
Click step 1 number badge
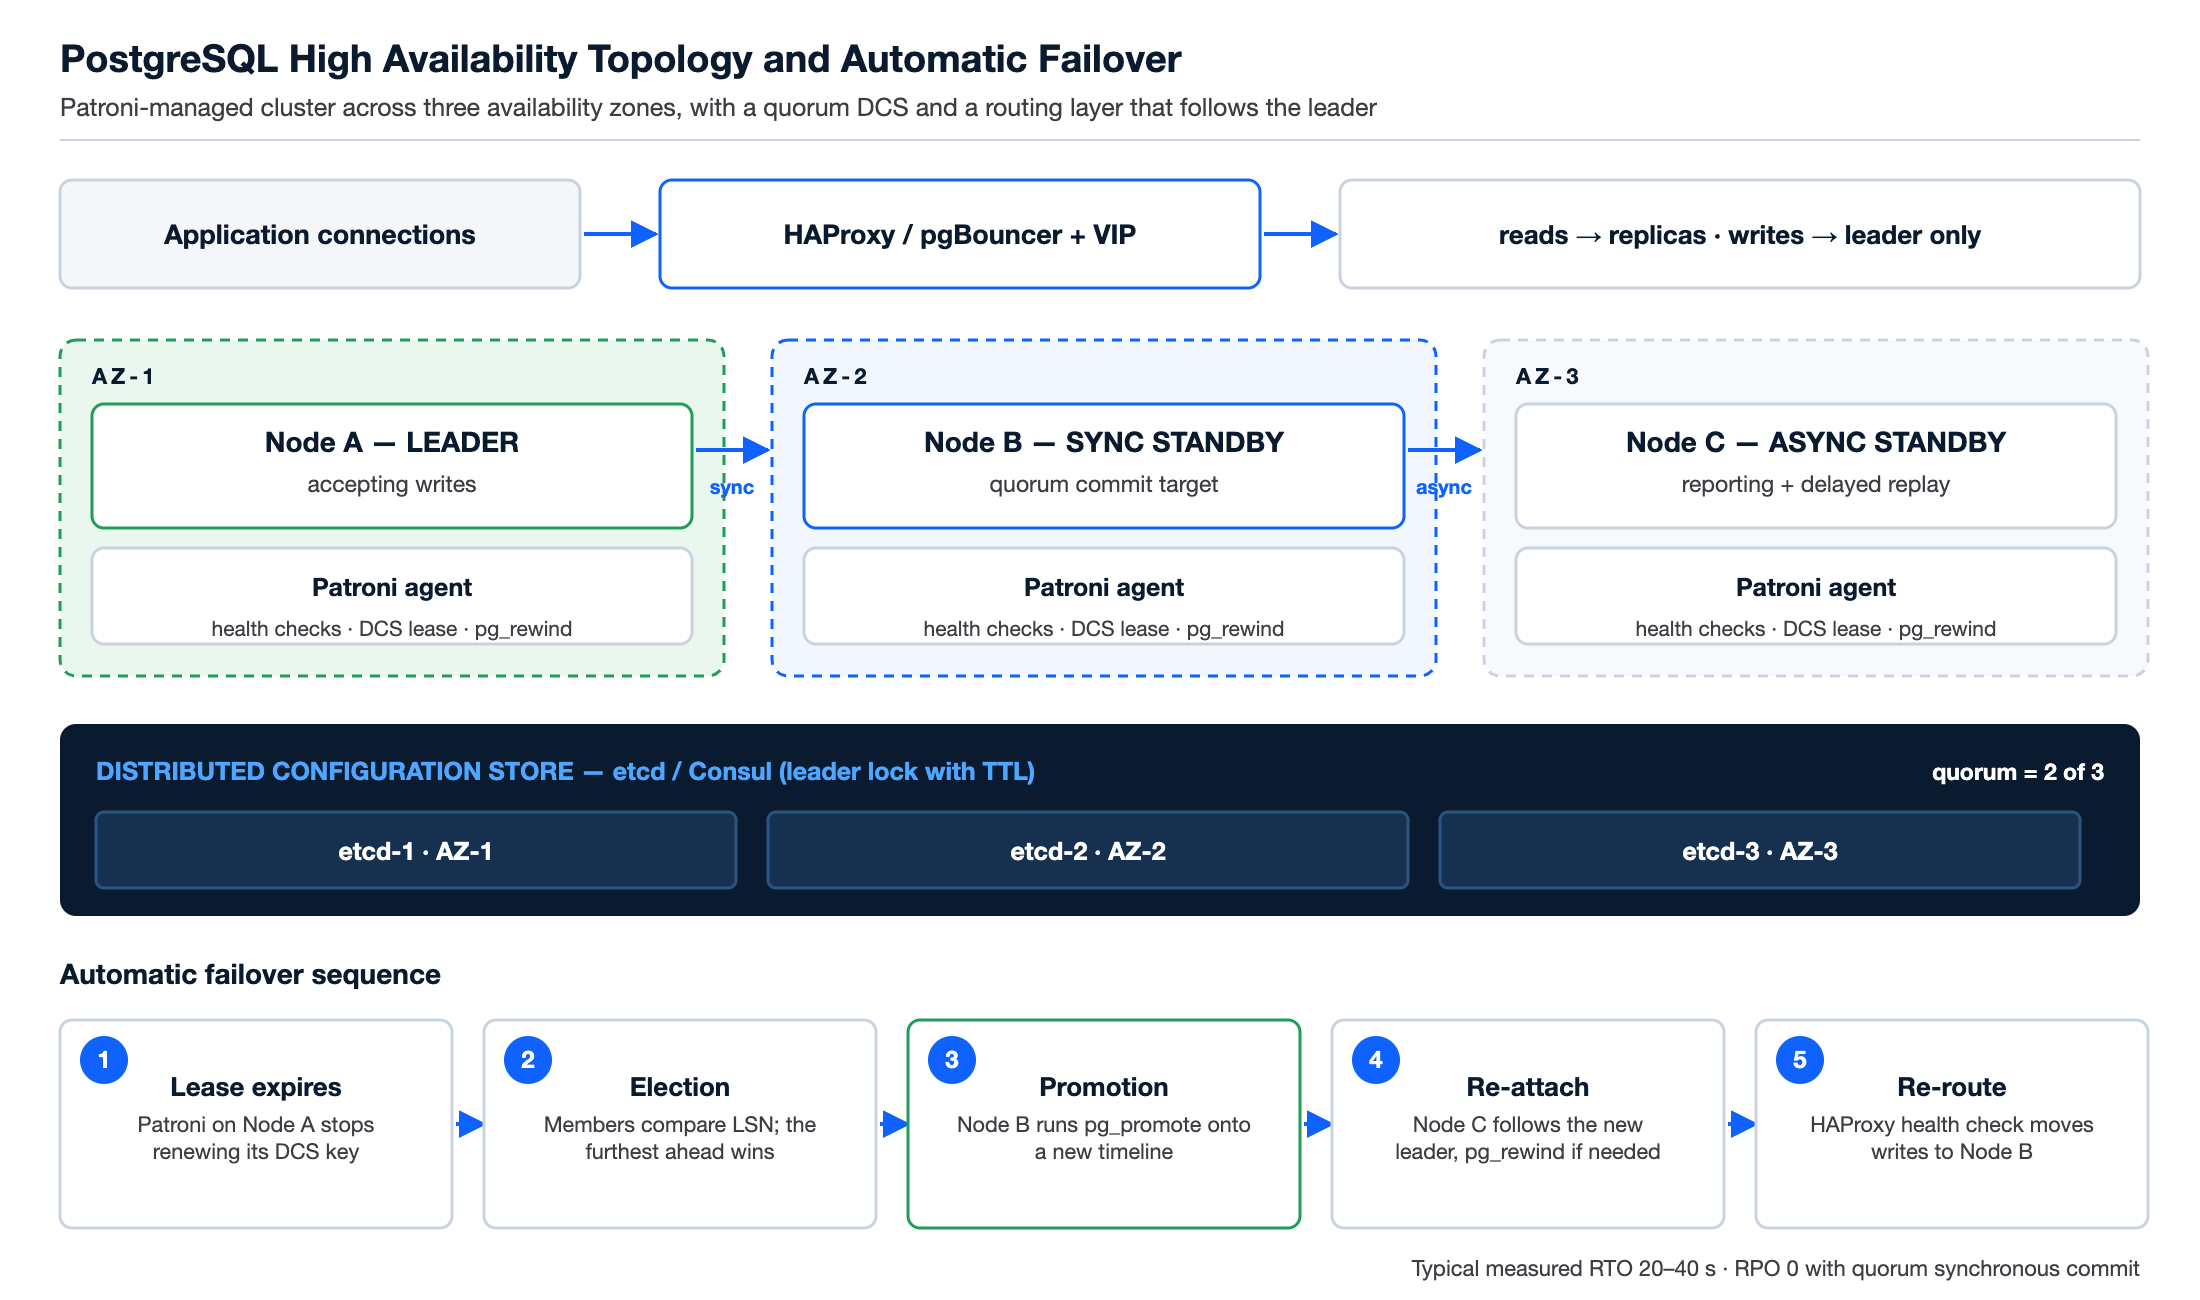(x=104, y=1060)
